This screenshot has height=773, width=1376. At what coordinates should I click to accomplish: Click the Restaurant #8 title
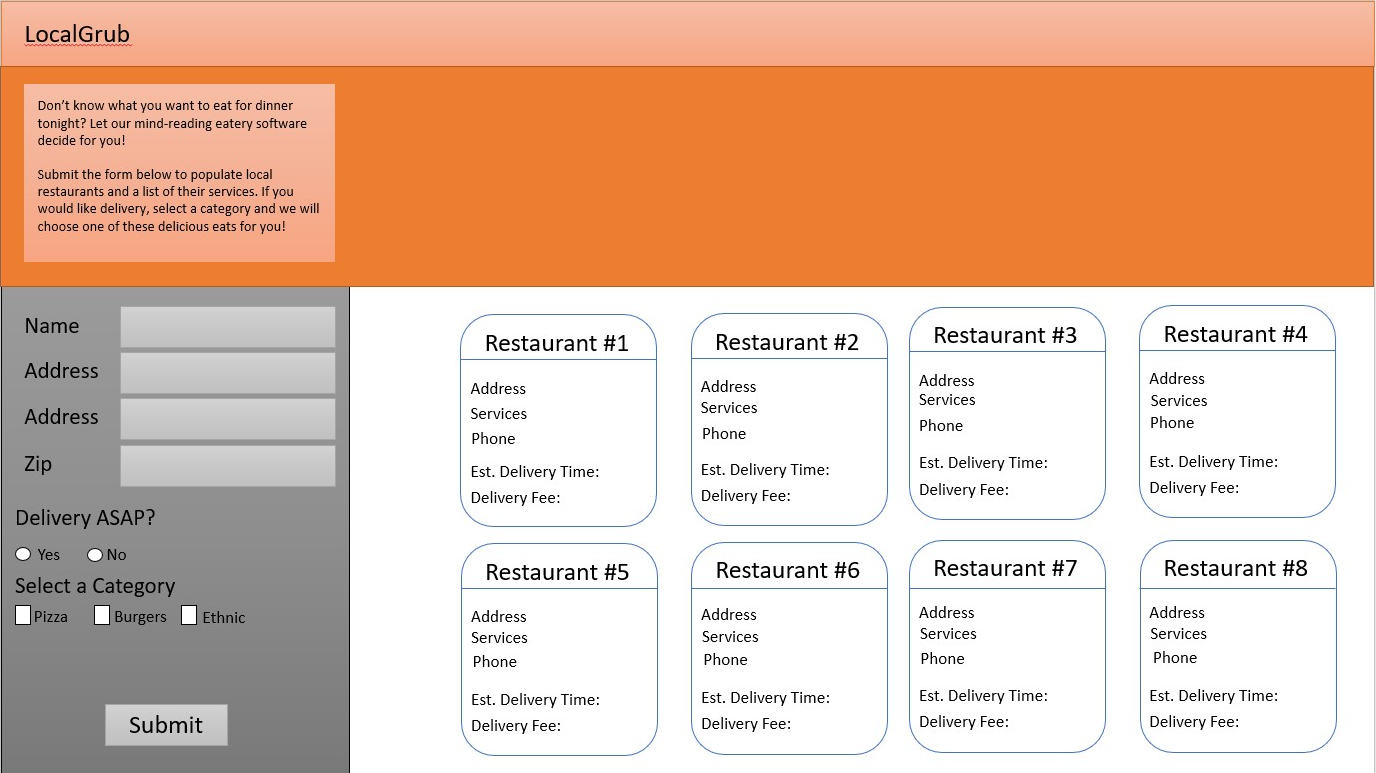(x=1238, y=567)
